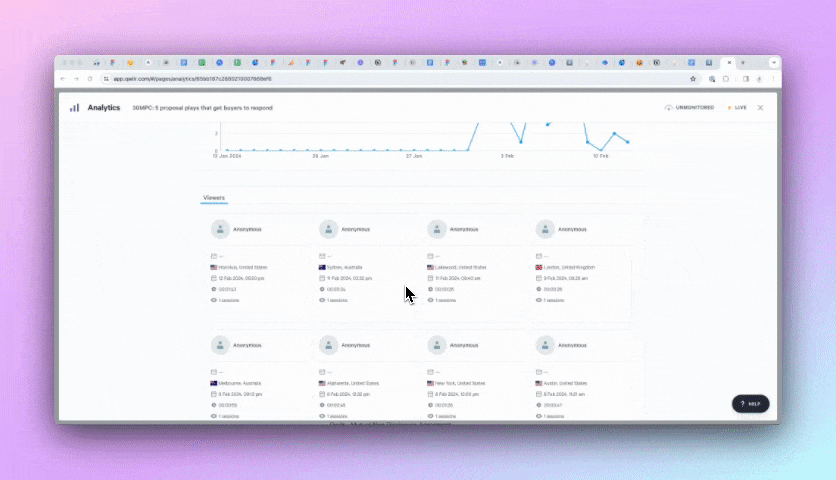This screenshot has height=480, width=836.
Task: Expand the tab search dropdown arrow
Action: tap(774, 62)
